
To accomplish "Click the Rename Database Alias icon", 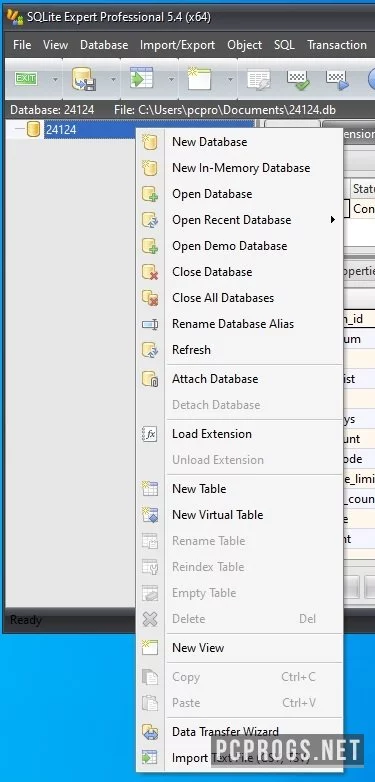I will coord(150,324).
